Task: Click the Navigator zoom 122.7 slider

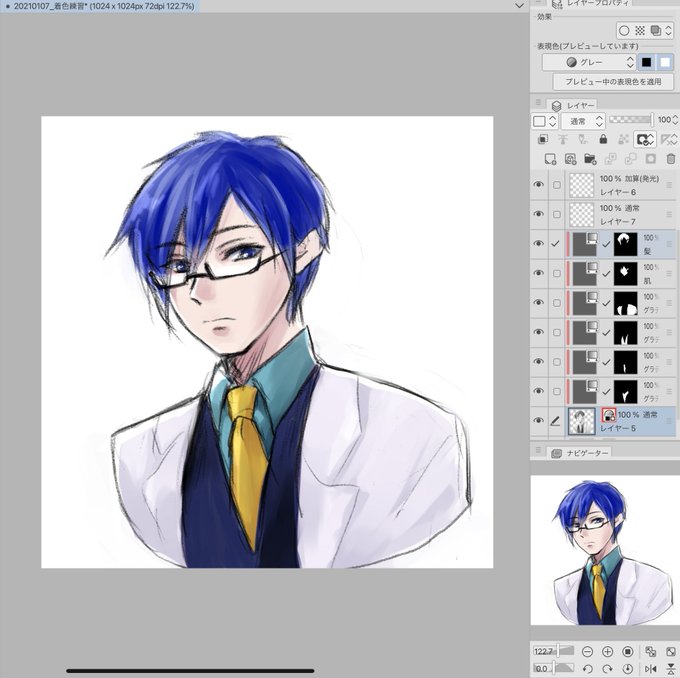Action: coord(553,651)
